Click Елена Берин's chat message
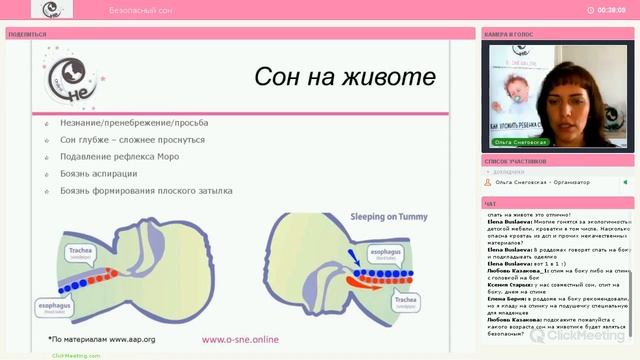640x360 pixels. click(x=558, y=306)
